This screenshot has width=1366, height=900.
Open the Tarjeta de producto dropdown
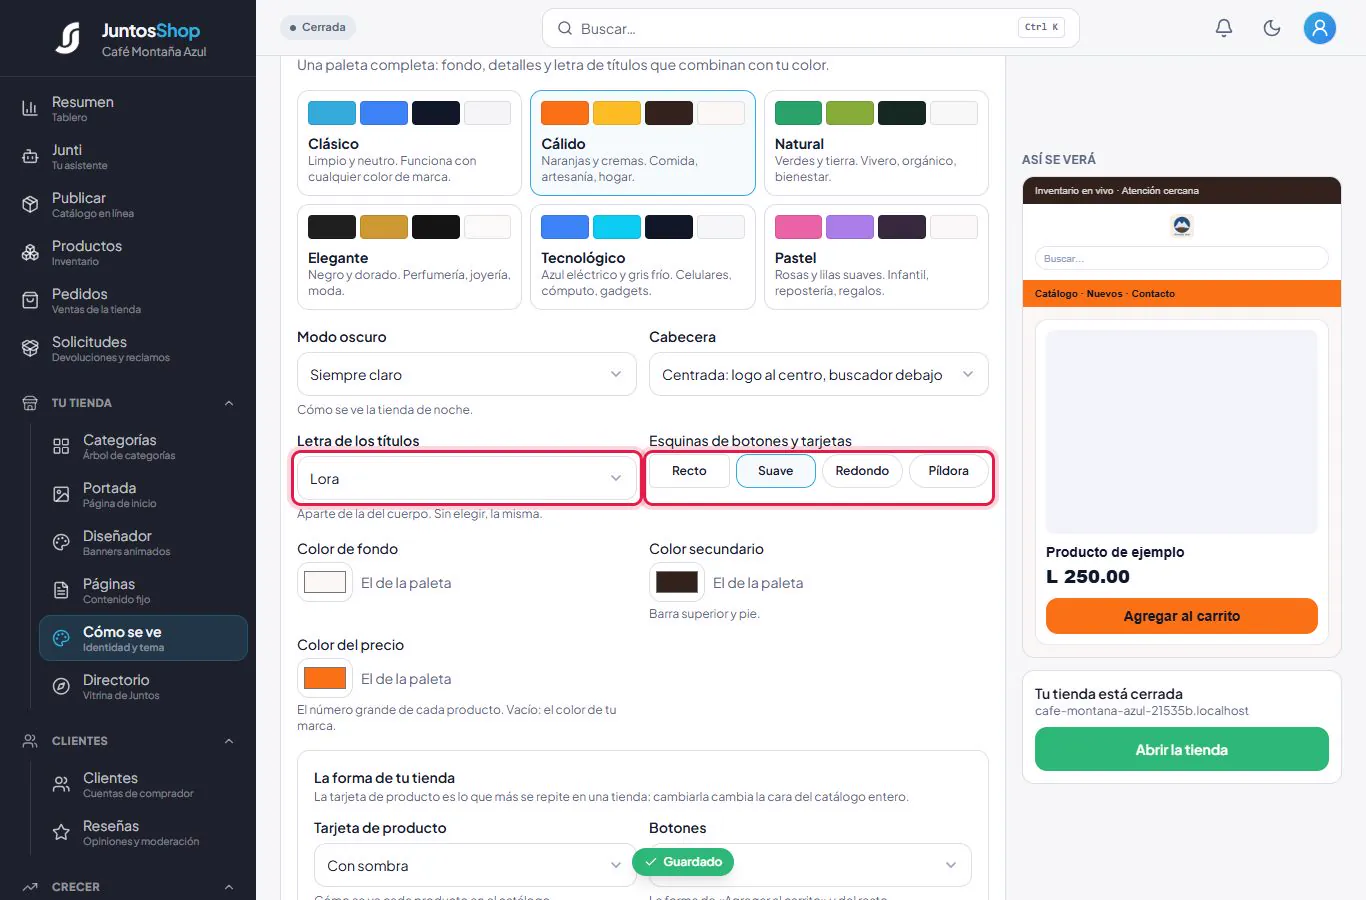pos(475,865)
